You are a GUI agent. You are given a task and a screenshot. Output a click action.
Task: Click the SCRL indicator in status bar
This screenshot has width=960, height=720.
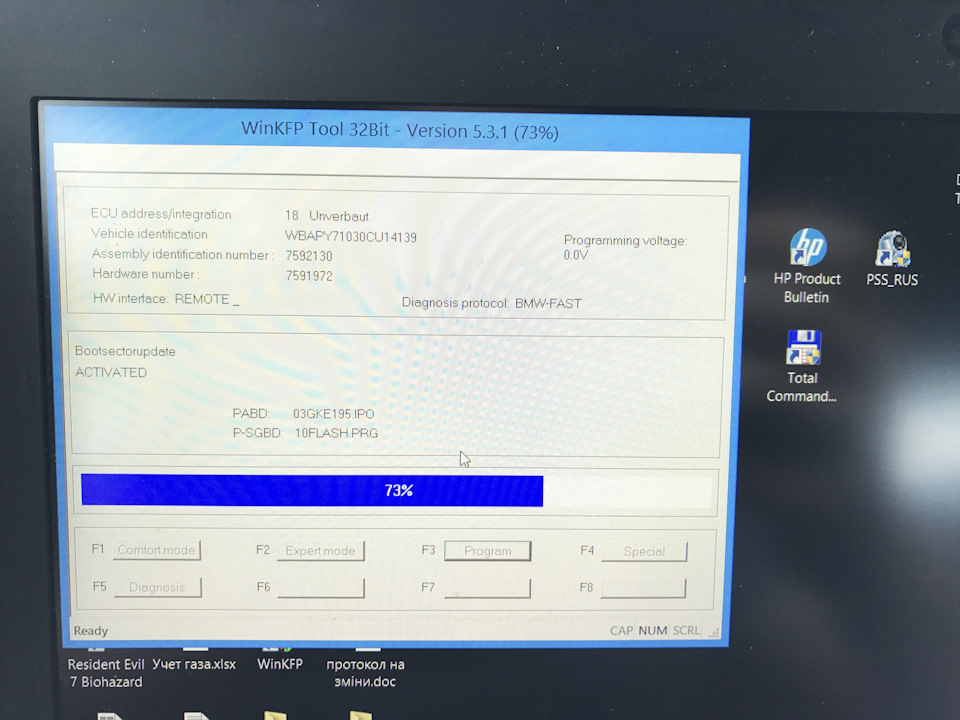686,631
